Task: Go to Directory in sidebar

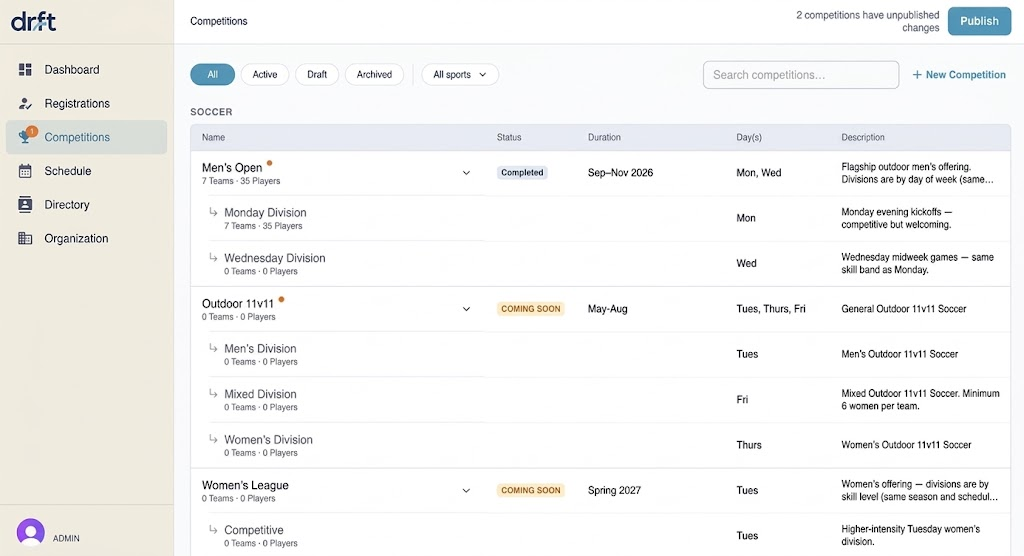Action: coord(86,204)
